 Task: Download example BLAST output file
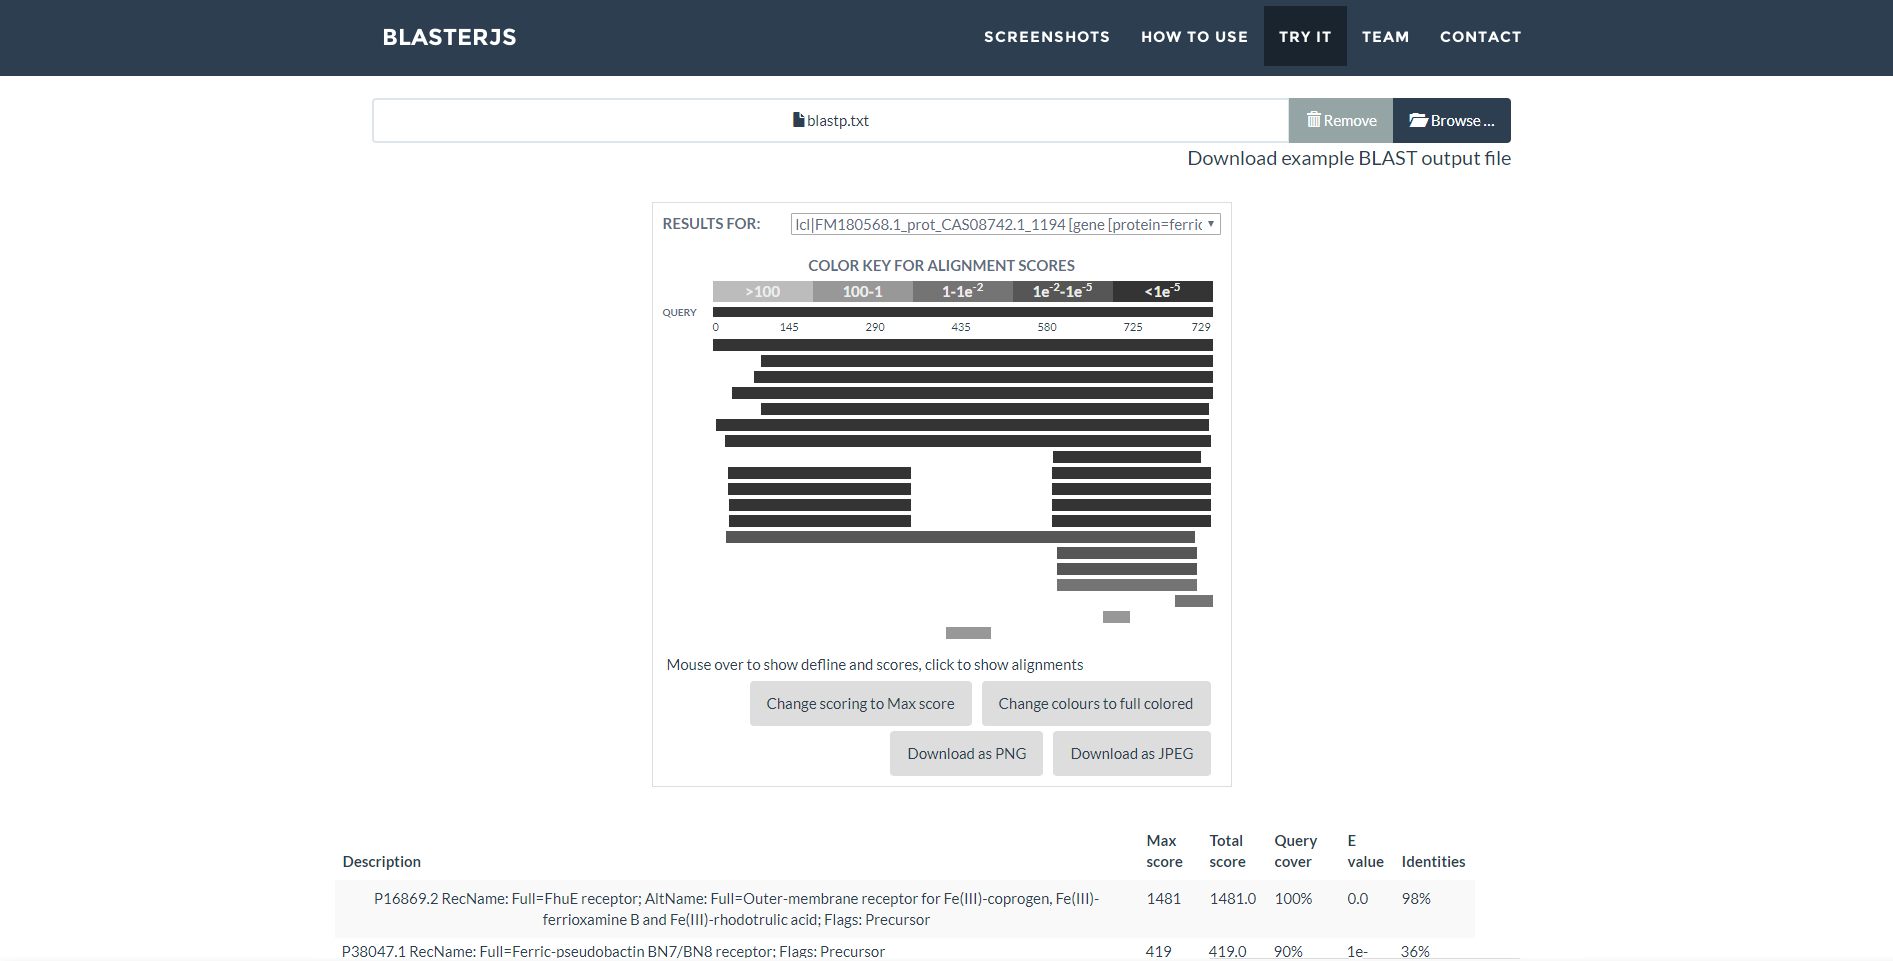tap(1348, 158)
